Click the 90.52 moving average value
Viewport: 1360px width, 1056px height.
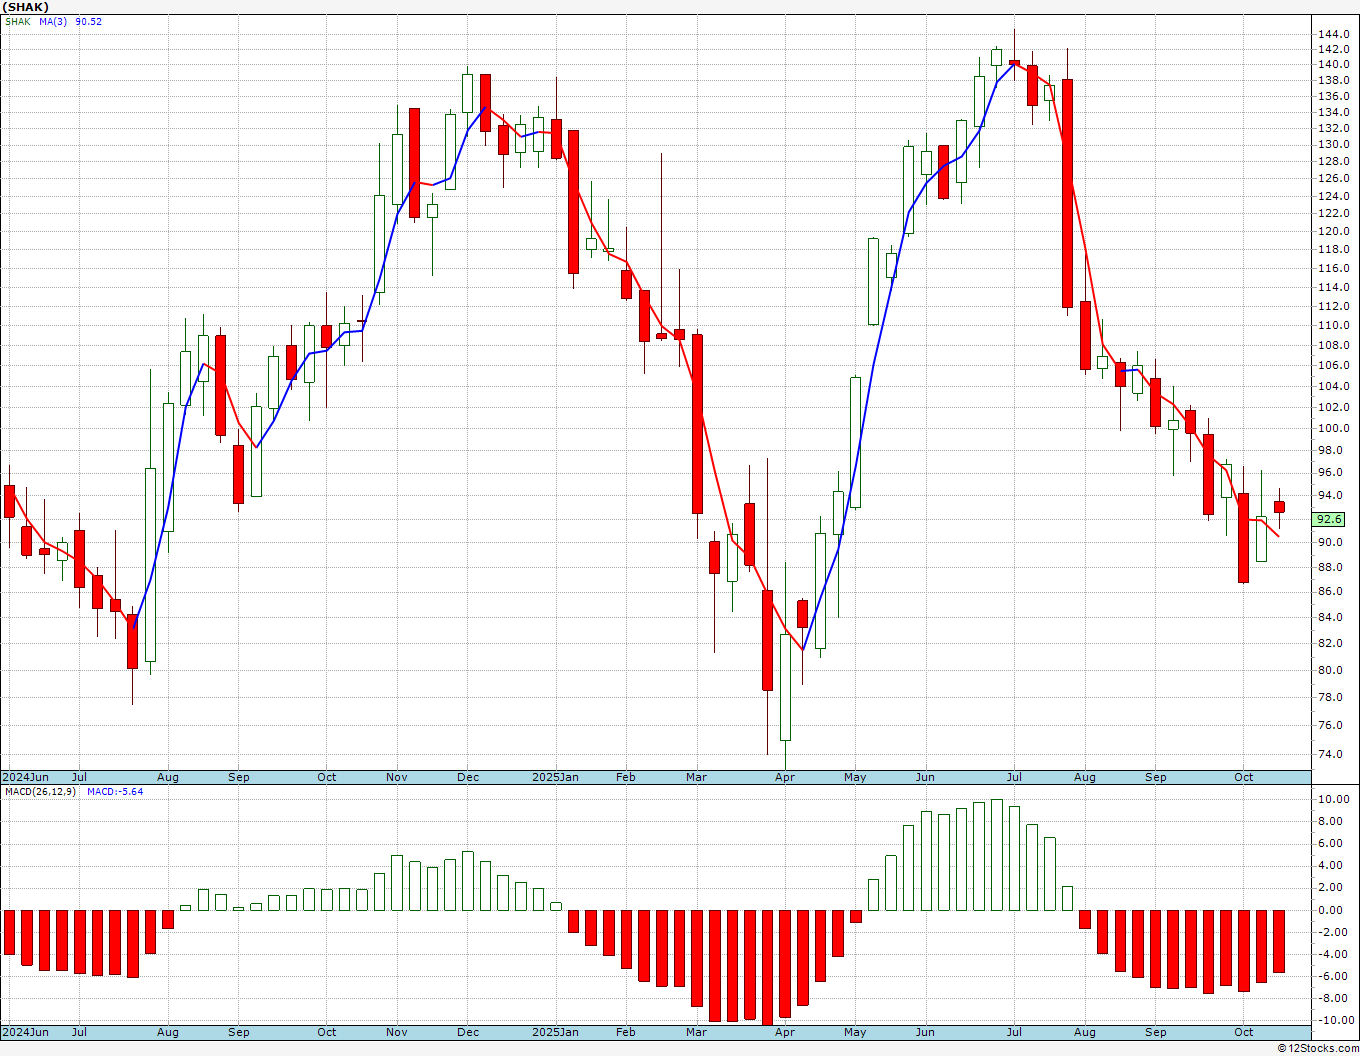pyautogui.click(x=88, y=22)
